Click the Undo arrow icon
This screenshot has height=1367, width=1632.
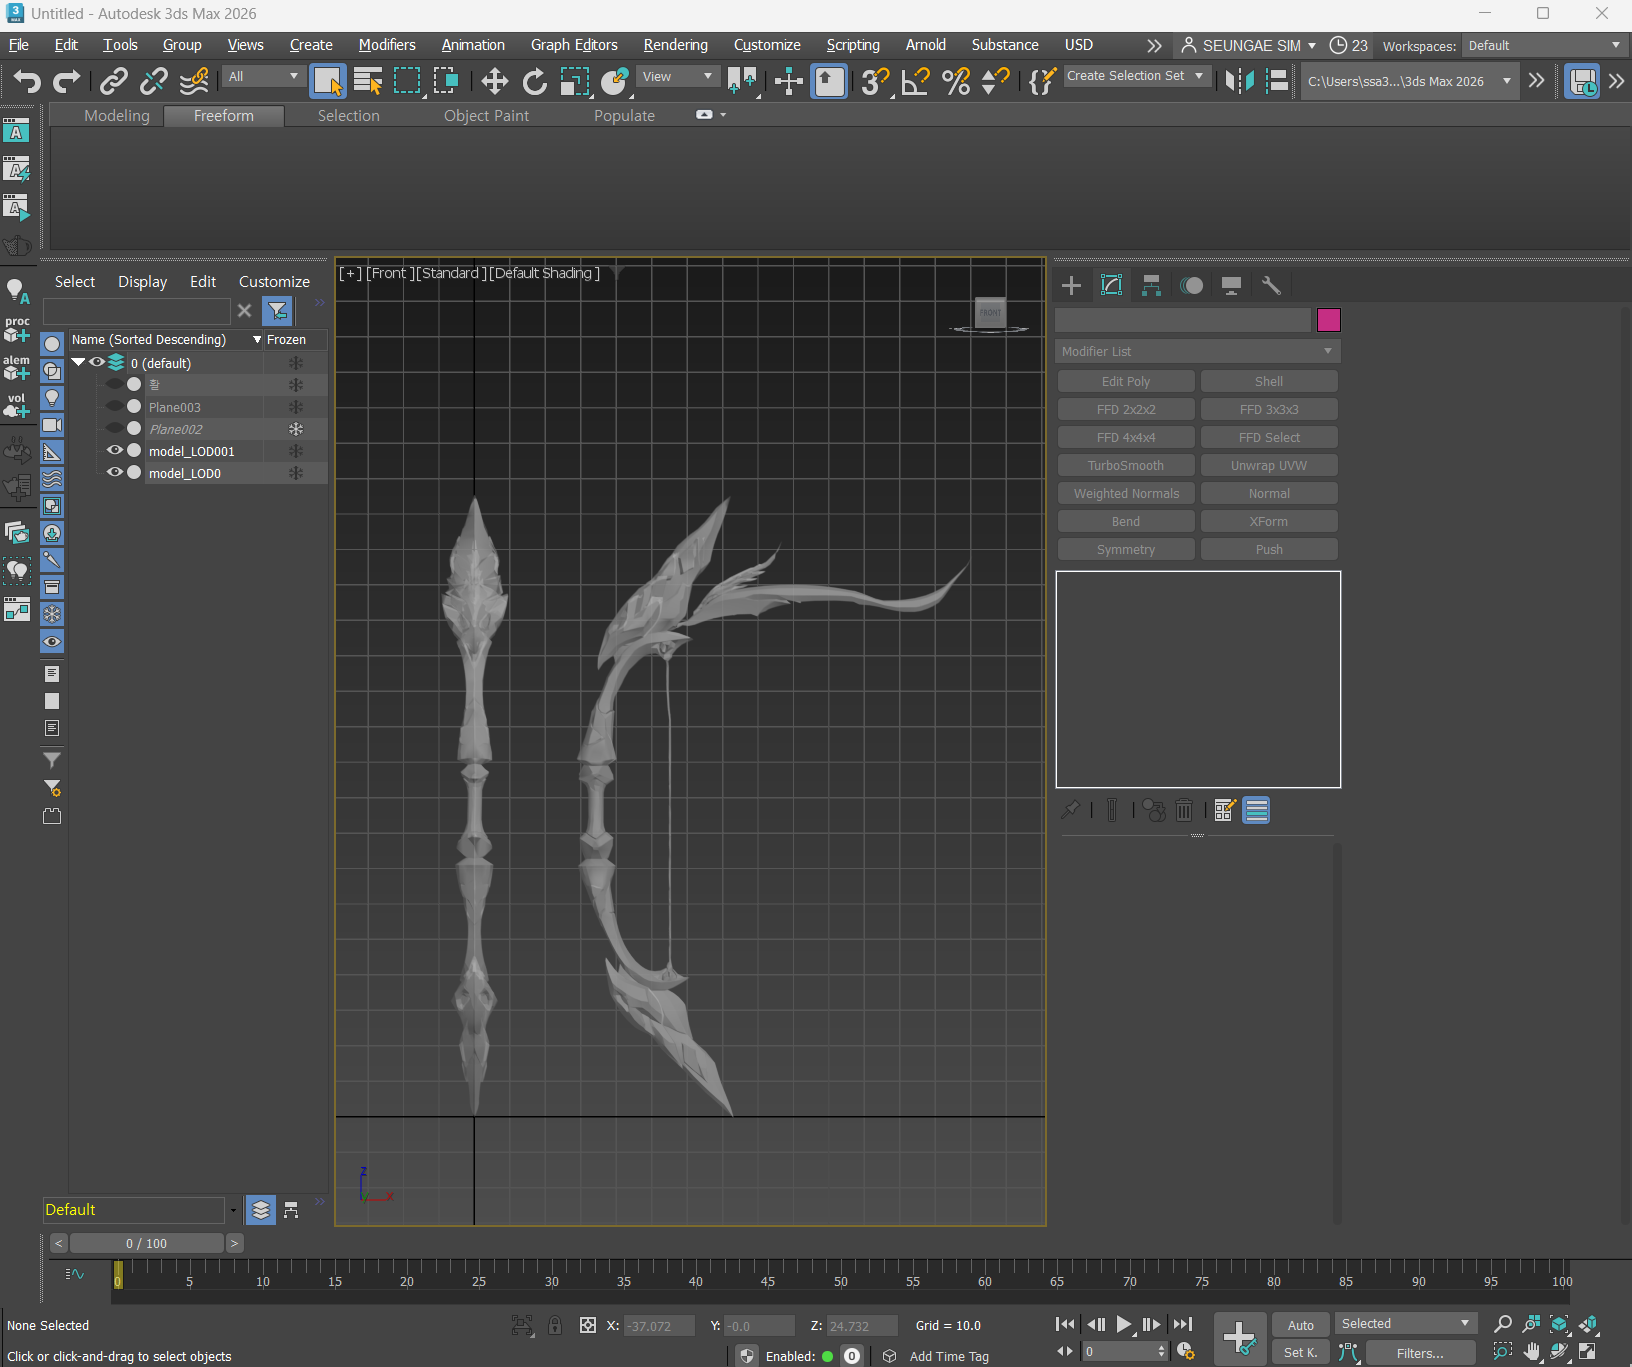(x=27, y=82)
